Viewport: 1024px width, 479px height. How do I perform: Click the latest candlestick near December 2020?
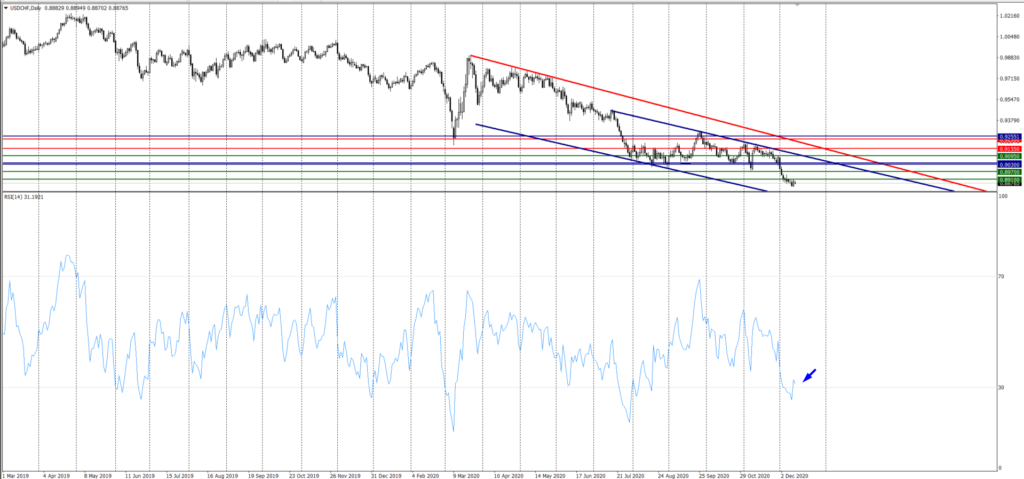[794, 183]
